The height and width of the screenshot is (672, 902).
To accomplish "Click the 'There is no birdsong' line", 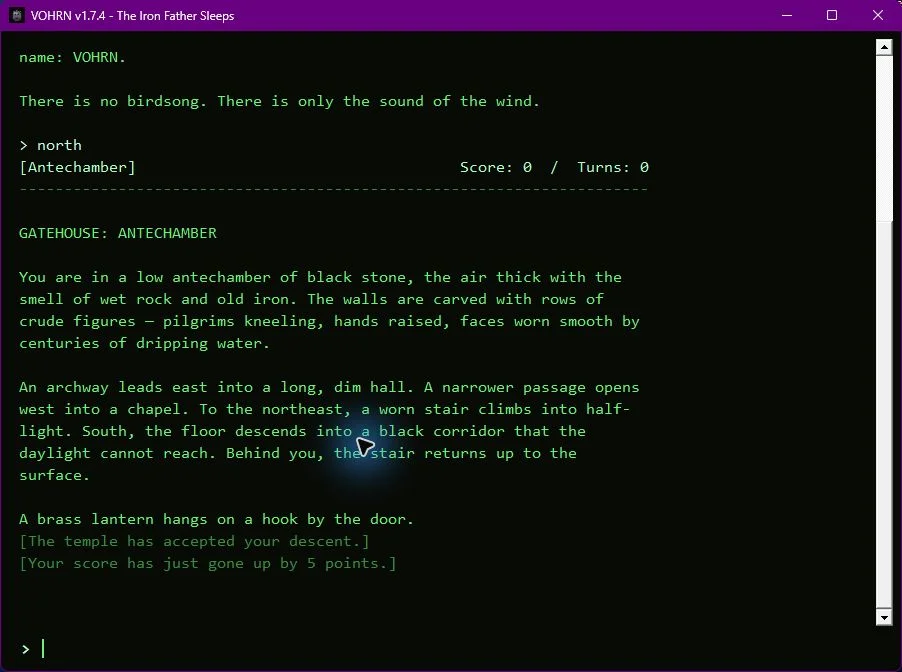I will pos(280,101).
